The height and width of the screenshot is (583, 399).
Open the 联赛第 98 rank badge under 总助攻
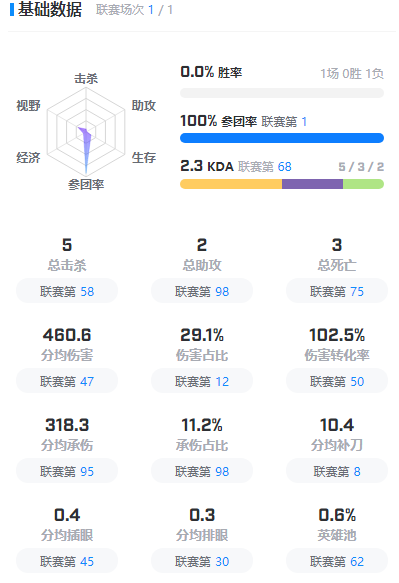pos(202,291)
